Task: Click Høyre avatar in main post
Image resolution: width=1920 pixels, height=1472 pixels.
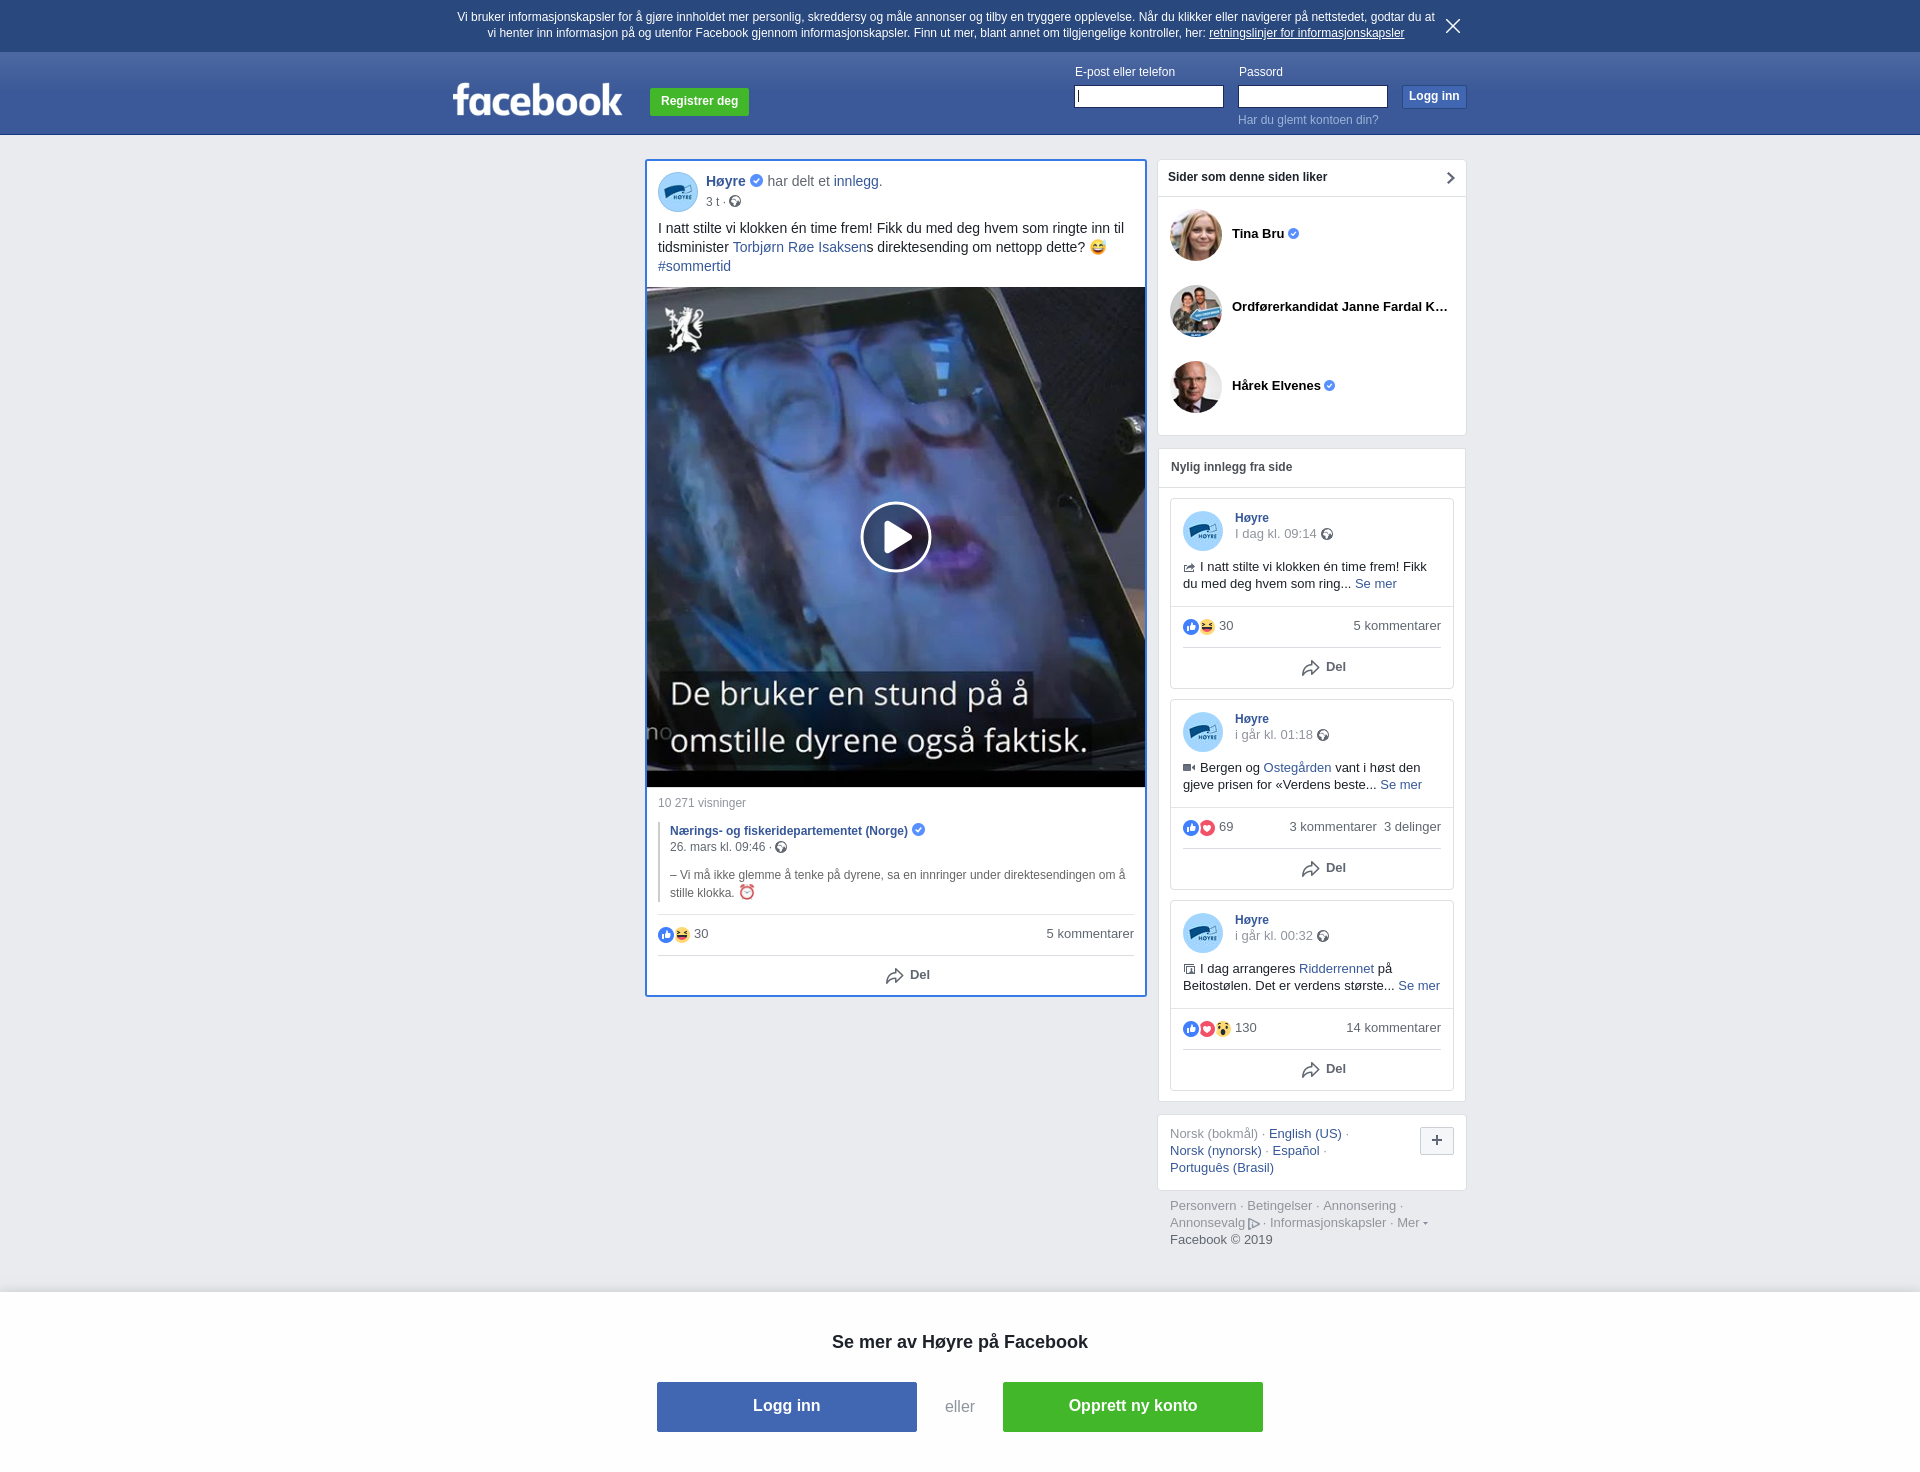Action: coord(678,192)
